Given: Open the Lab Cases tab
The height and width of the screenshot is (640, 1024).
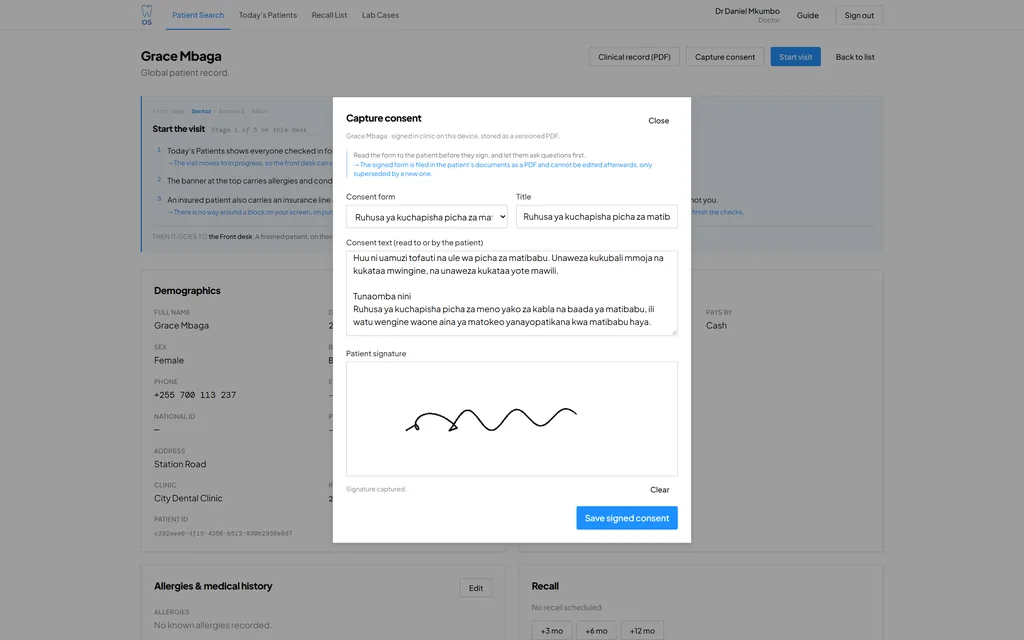Looking at the screenshot, I should click(x=380, y=15).
